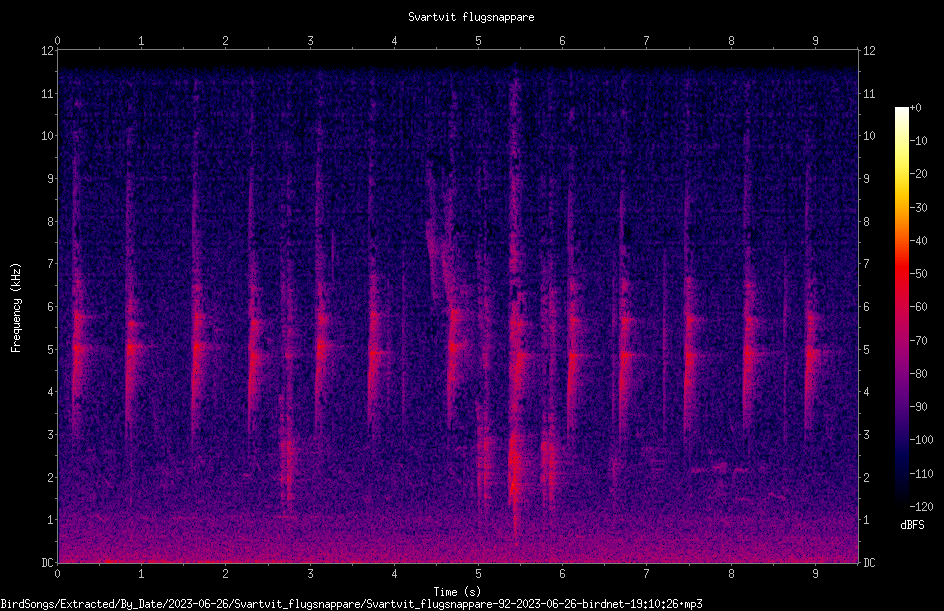
Task: Click the "2" tick on bottom time axis
Action: pos(226,574)
